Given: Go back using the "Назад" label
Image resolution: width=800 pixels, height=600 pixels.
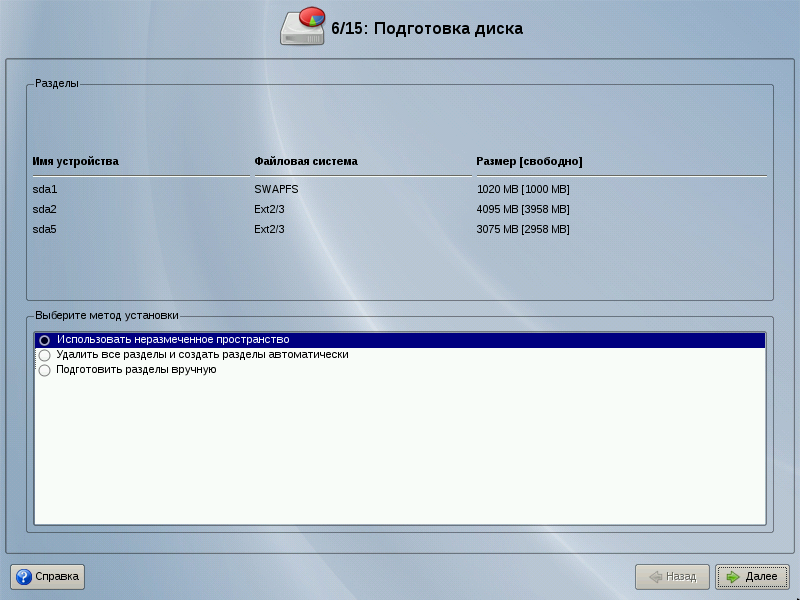Looking at the screenshot, I should (x=681, y=577).
